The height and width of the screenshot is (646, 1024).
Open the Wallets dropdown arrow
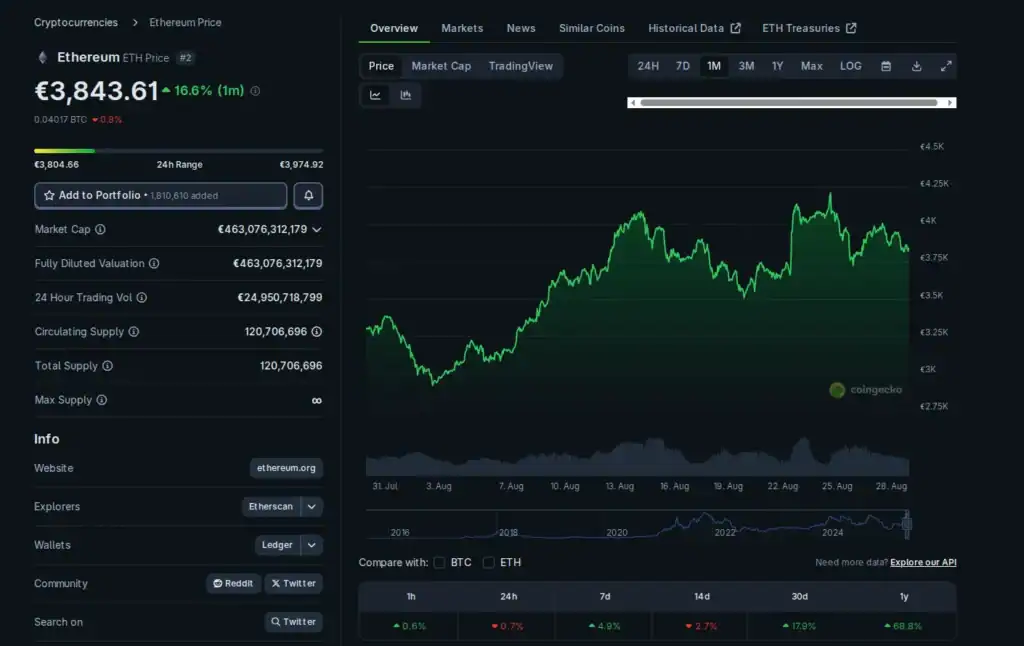[312, 545]
